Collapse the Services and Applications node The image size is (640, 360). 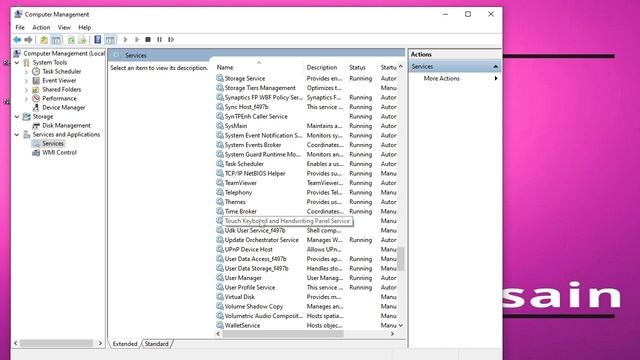[17, 134]
